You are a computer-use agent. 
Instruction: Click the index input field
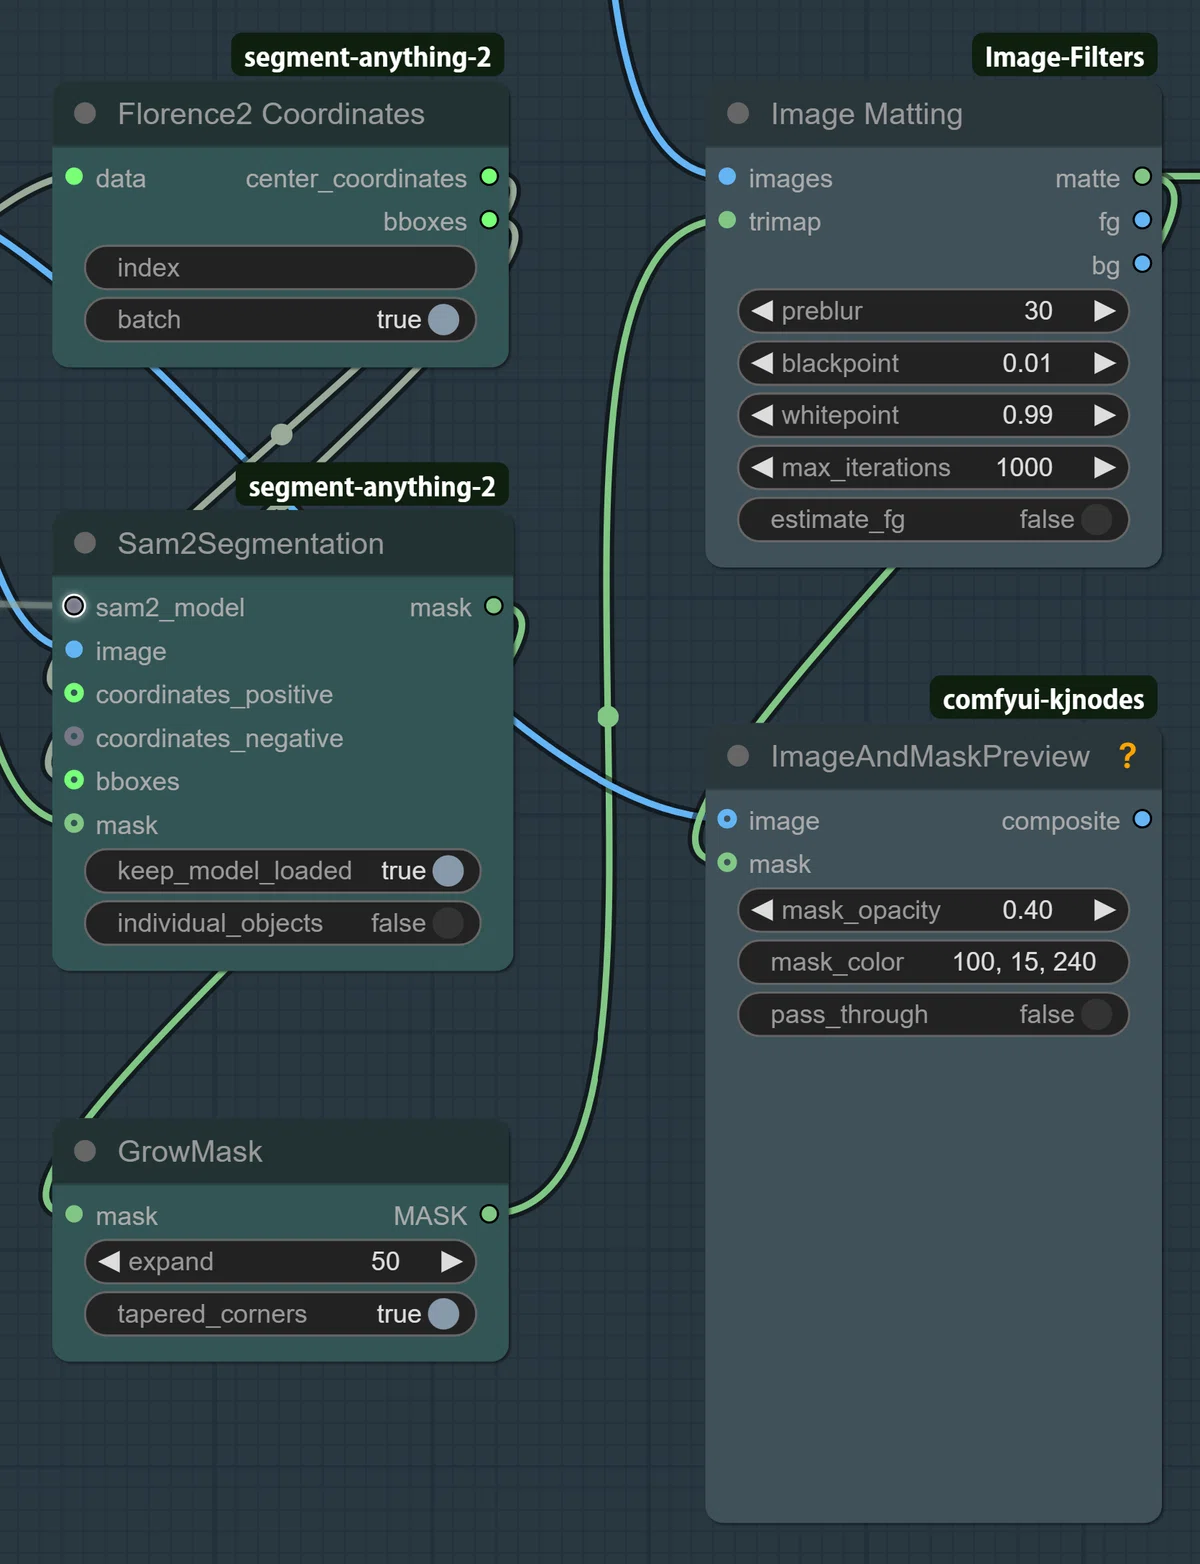click(280, 268)
